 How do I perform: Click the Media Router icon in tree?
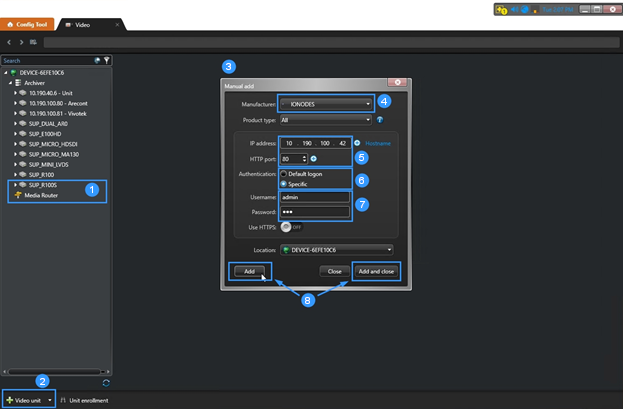pos(20,195)
